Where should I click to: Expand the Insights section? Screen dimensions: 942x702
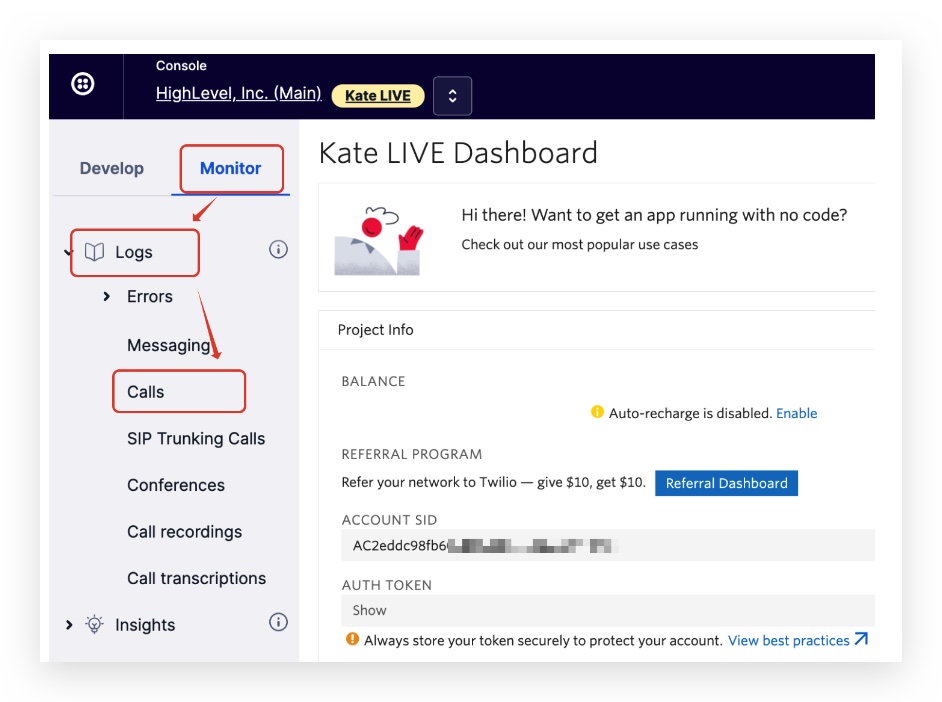(68, 624)
